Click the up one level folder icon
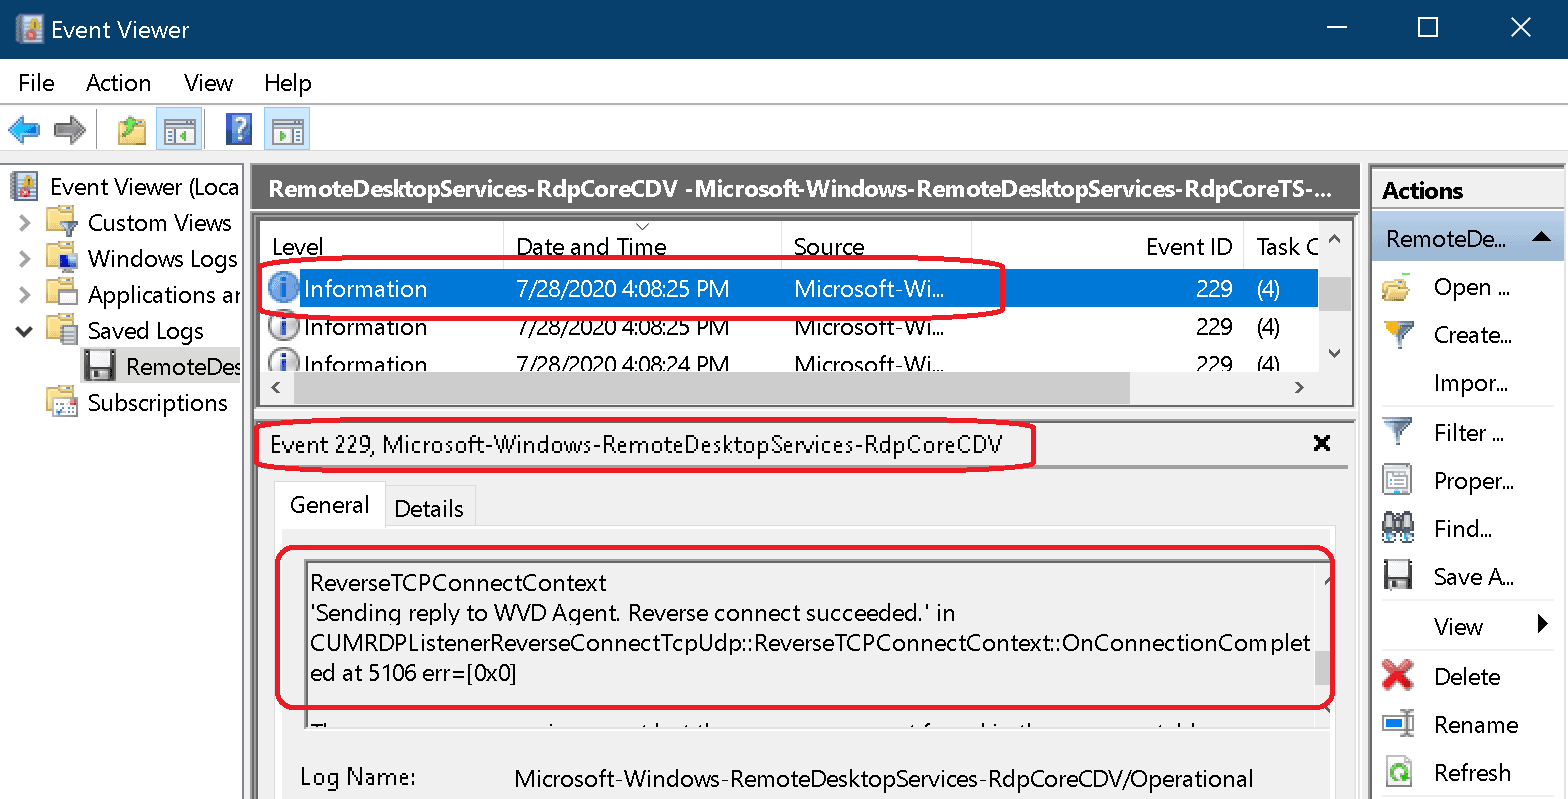The image size is (1568, 799). (132, 129)
